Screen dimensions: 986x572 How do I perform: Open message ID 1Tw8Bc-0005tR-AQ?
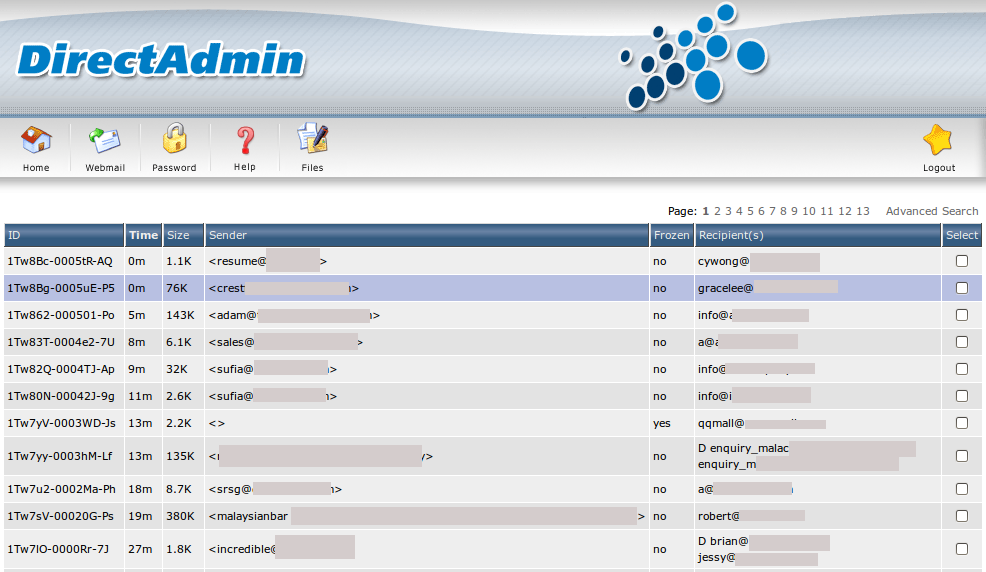pos(60,261)
